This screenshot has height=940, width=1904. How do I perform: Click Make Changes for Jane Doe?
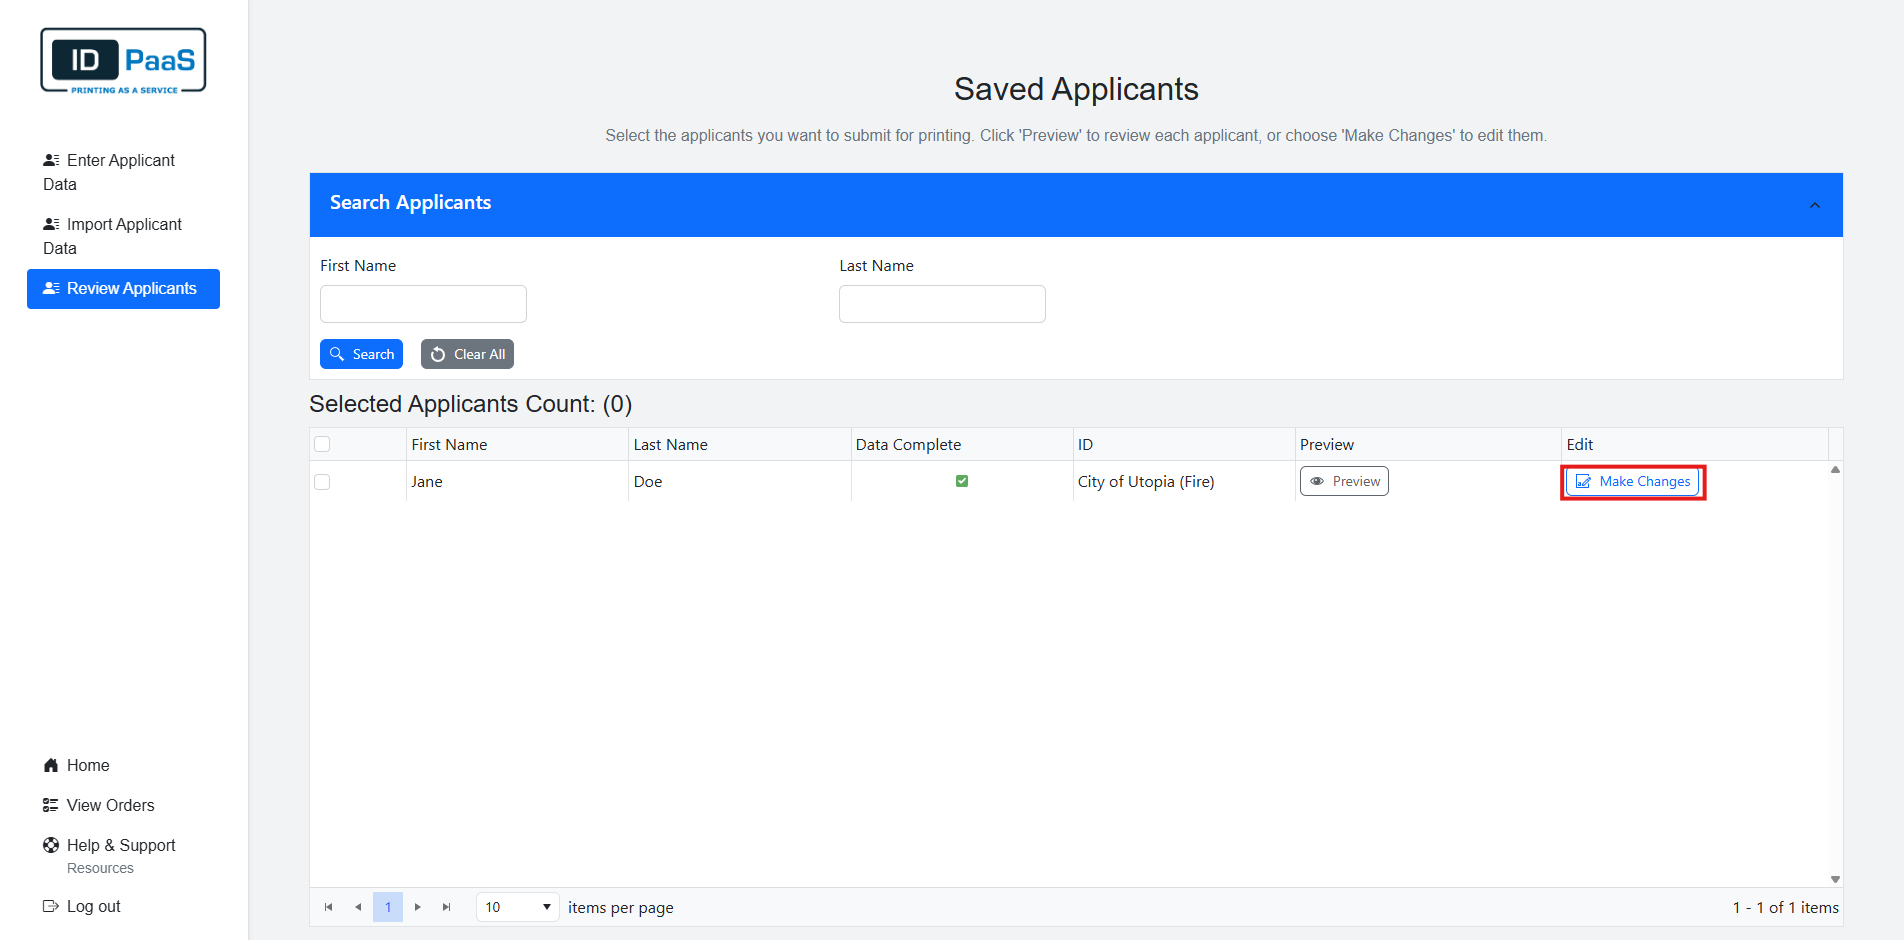click(x=1632, y=482)
